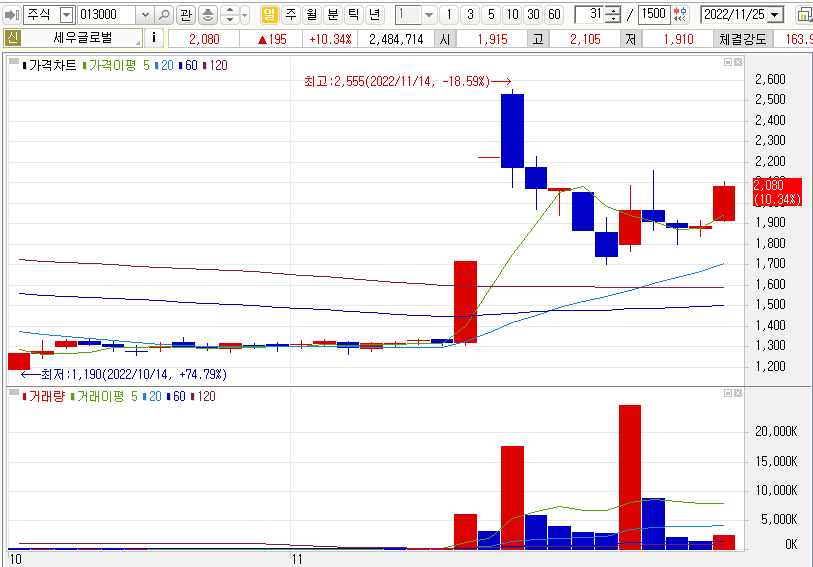Click the 관 watchlist button
The image size is (813, 567).
(x=186, y=15)
